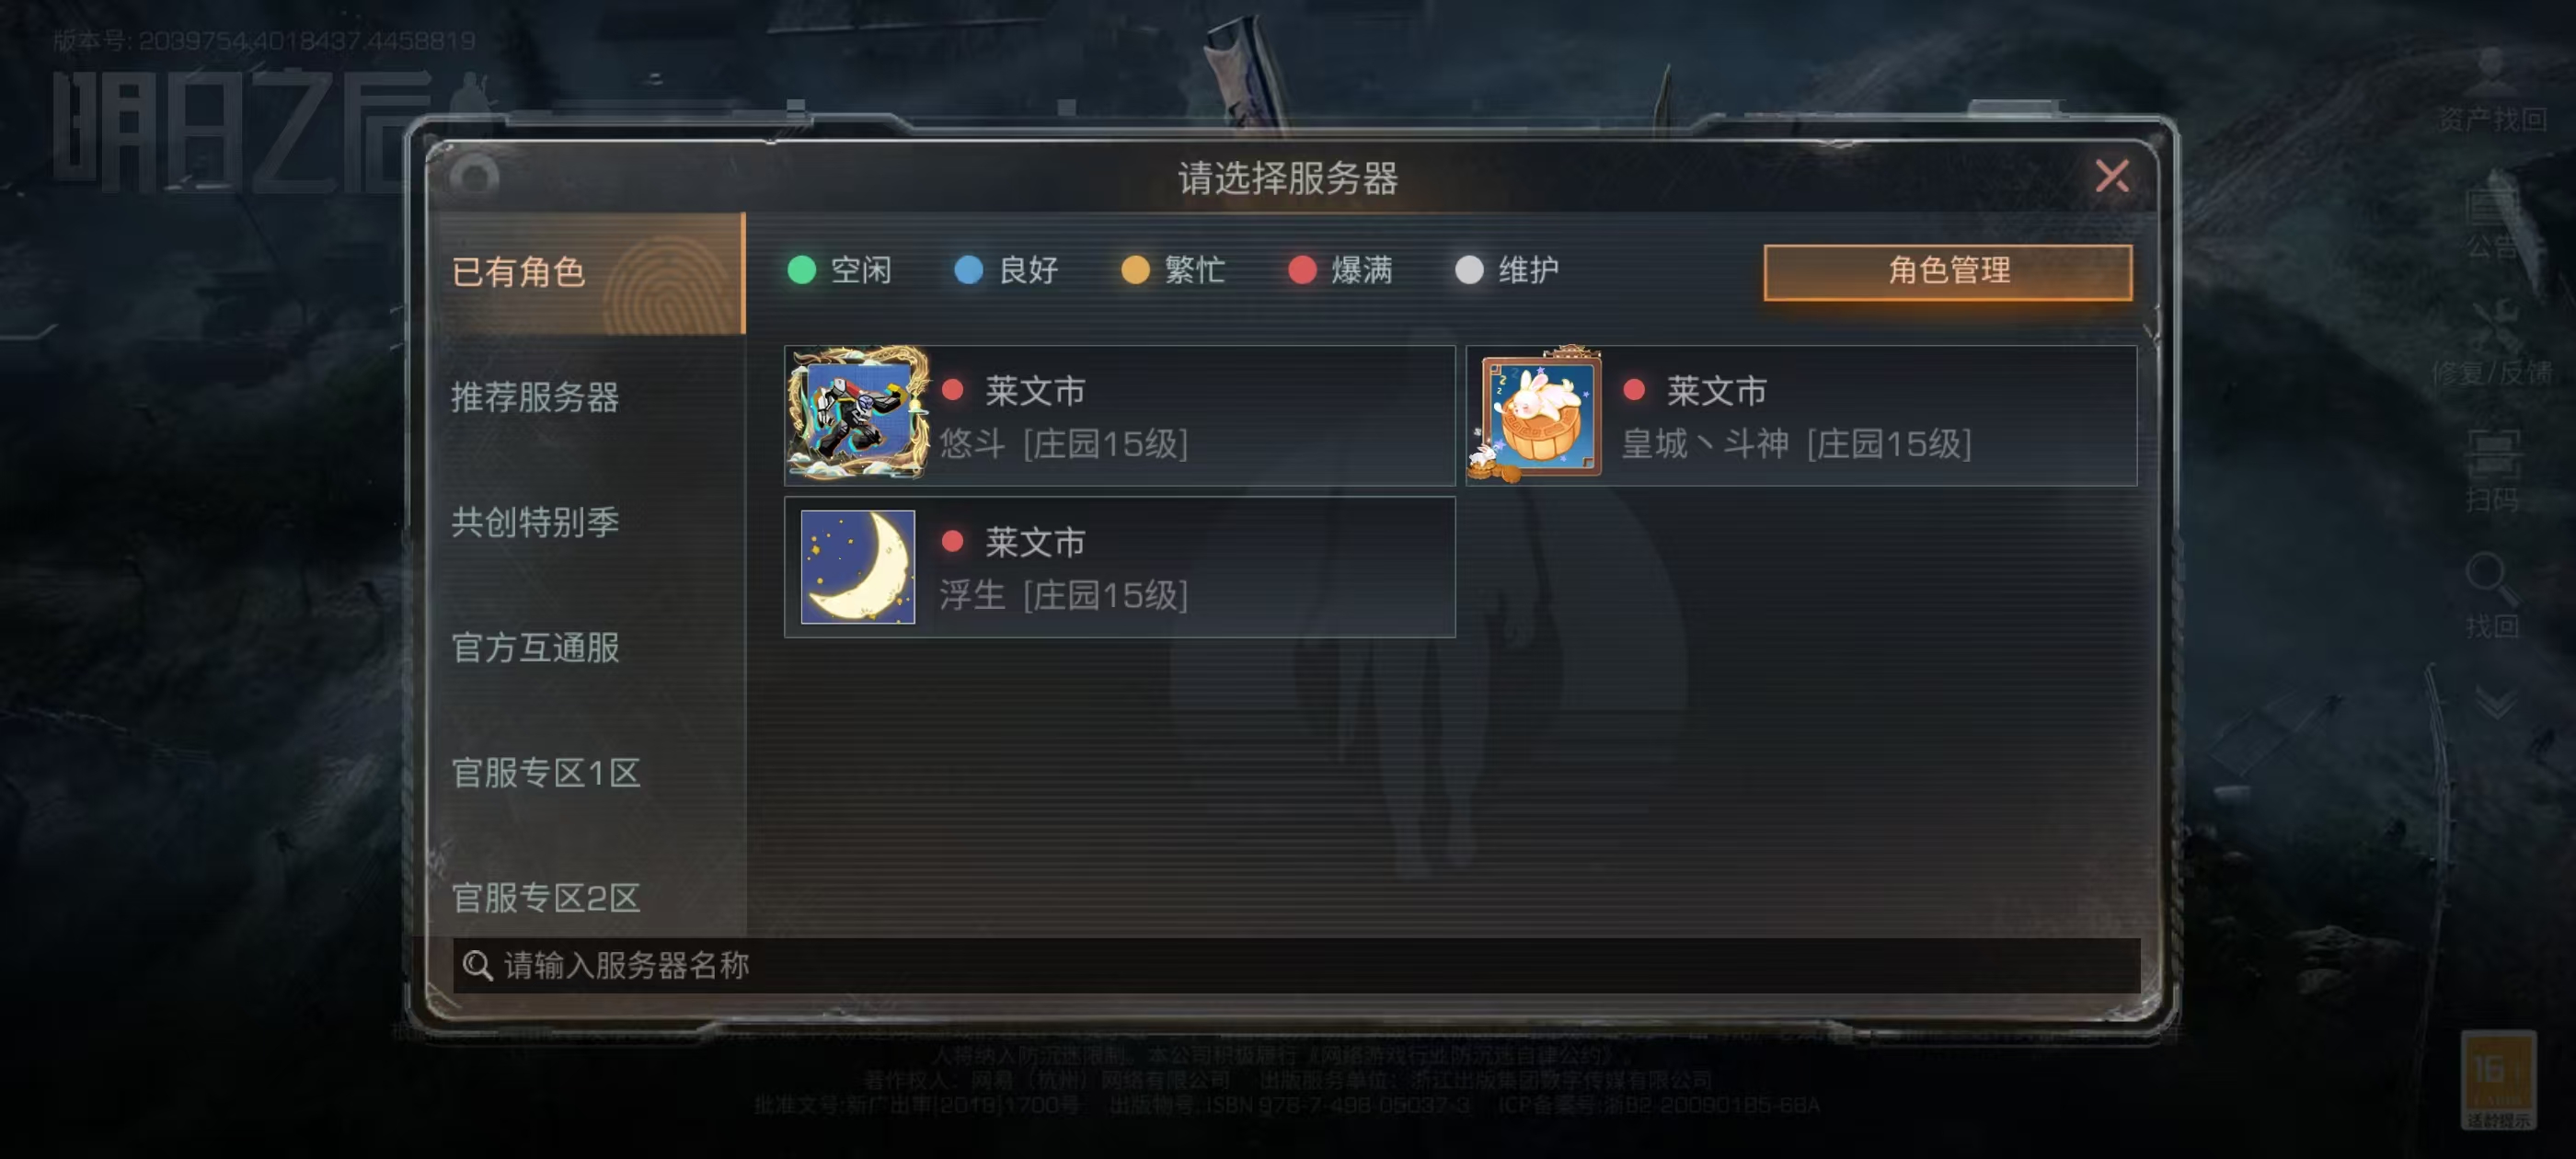Click the green 空闲 status dot
Screen dimensions: 2576x1159
coord(802,270)
